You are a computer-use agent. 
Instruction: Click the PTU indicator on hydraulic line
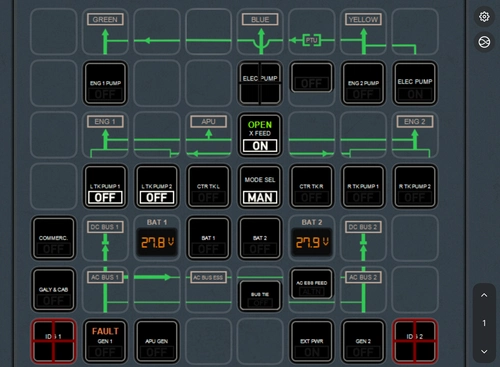coord(312,40)
